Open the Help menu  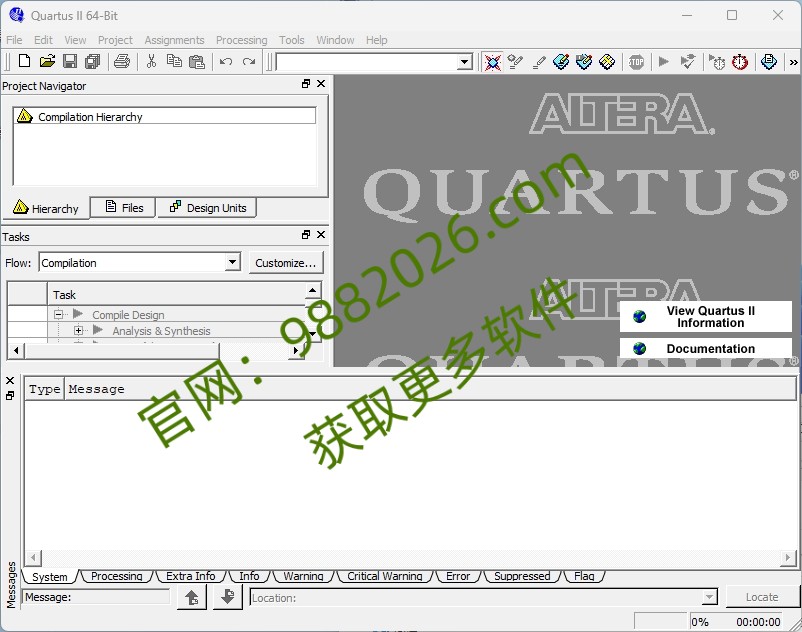[x=376, y=40]
